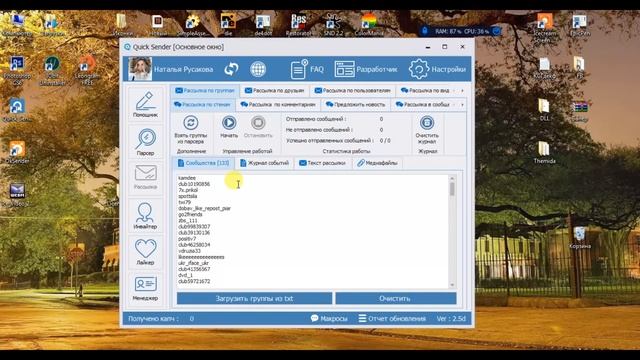
Task: Click the list scroll-up arrow
Action: coord(452,178)
